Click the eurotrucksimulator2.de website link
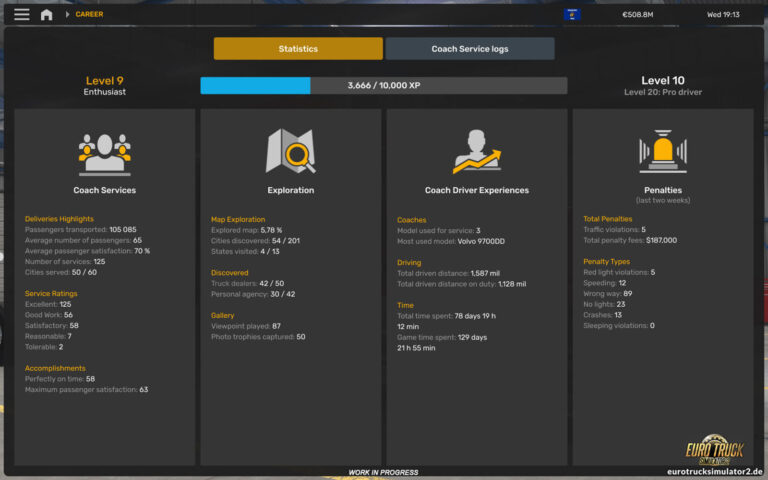Screen dimensions: 768x480 coord(714,472)
